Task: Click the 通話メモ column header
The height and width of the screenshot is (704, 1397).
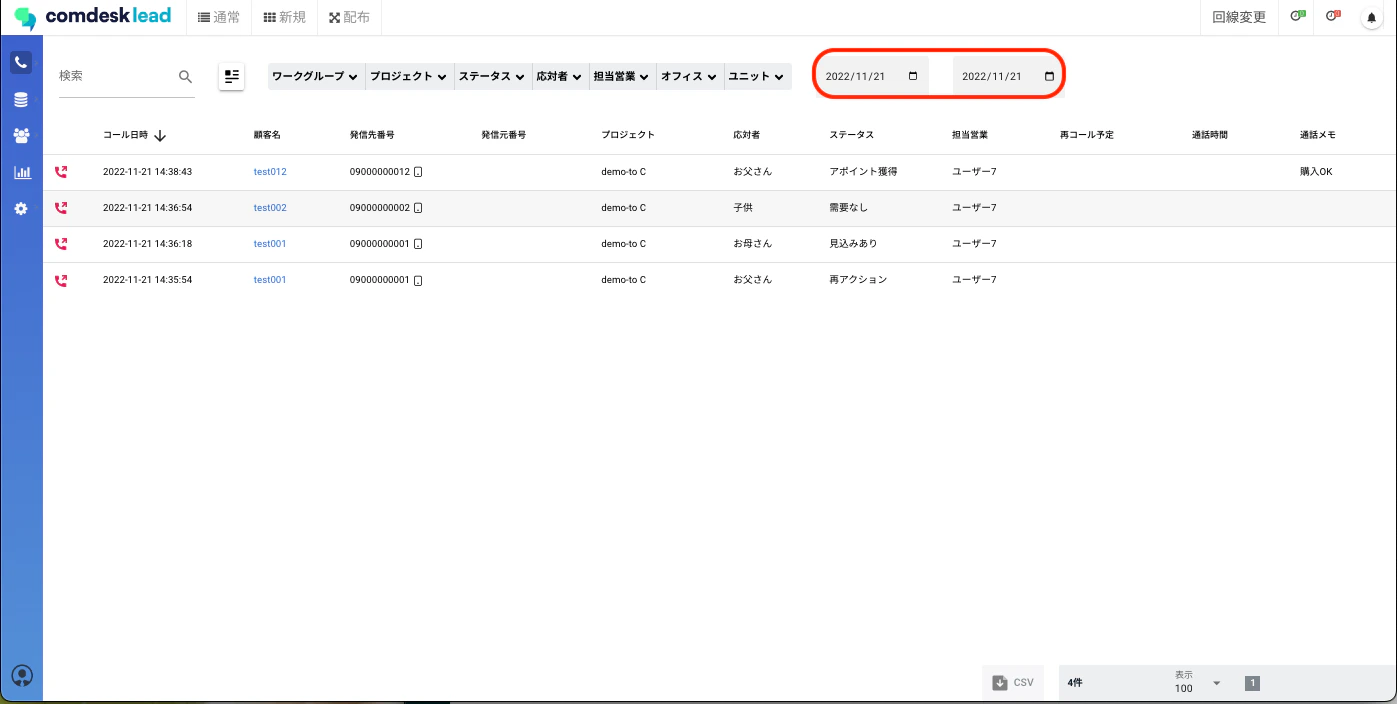Action: coord(1318,135)
